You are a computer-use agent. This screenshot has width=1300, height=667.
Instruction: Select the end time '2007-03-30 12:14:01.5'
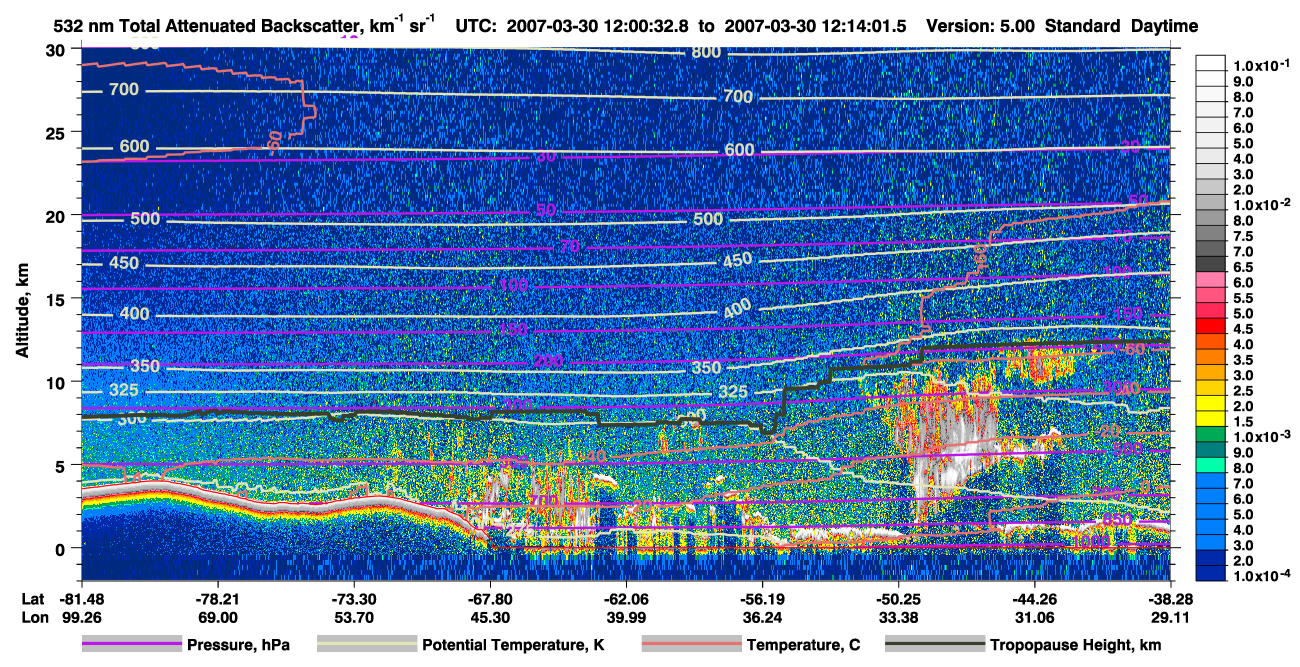[816, 26]
